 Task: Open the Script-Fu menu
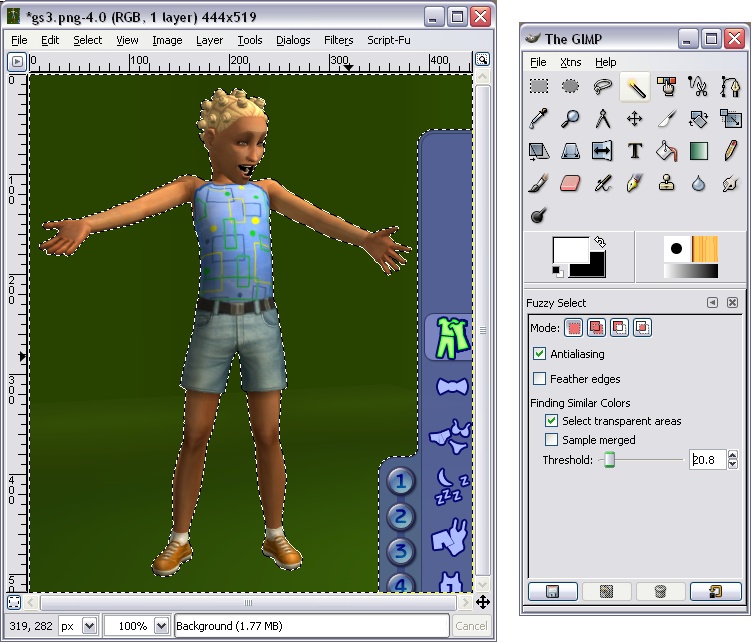pos(389,40)
